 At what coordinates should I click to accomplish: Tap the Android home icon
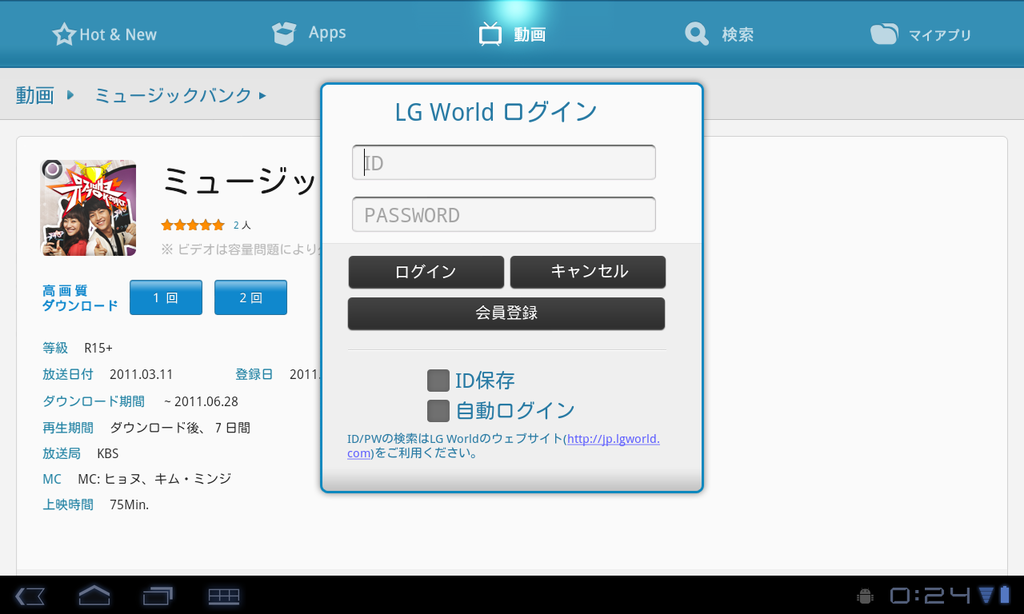[94, 595]
